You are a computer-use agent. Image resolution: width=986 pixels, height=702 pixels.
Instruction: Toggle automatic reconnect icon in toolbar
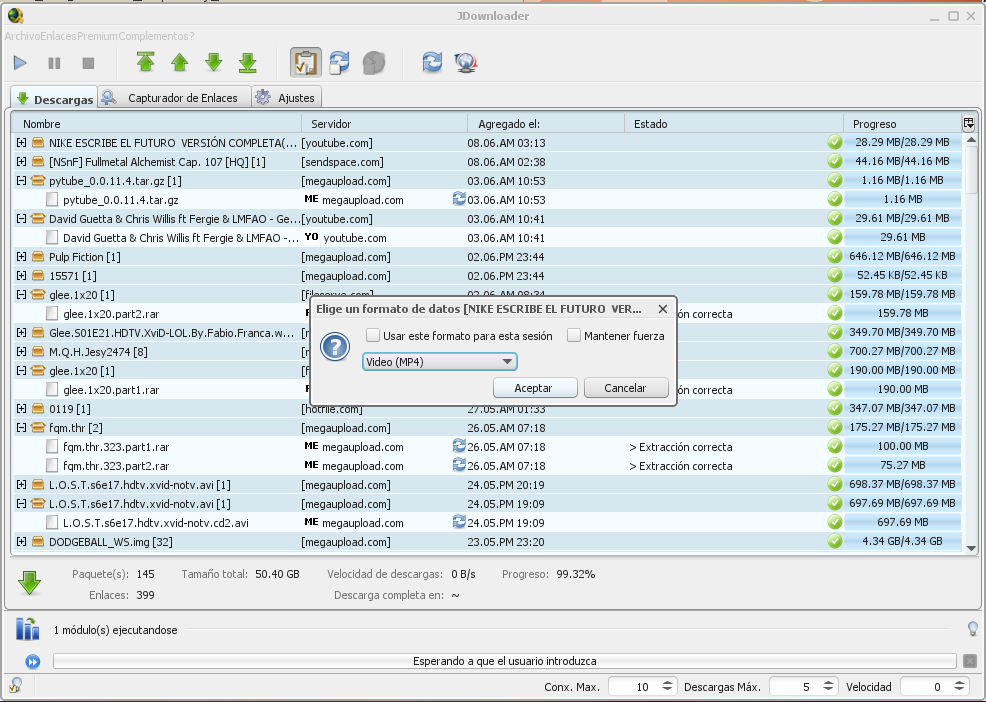coord(340,62)
